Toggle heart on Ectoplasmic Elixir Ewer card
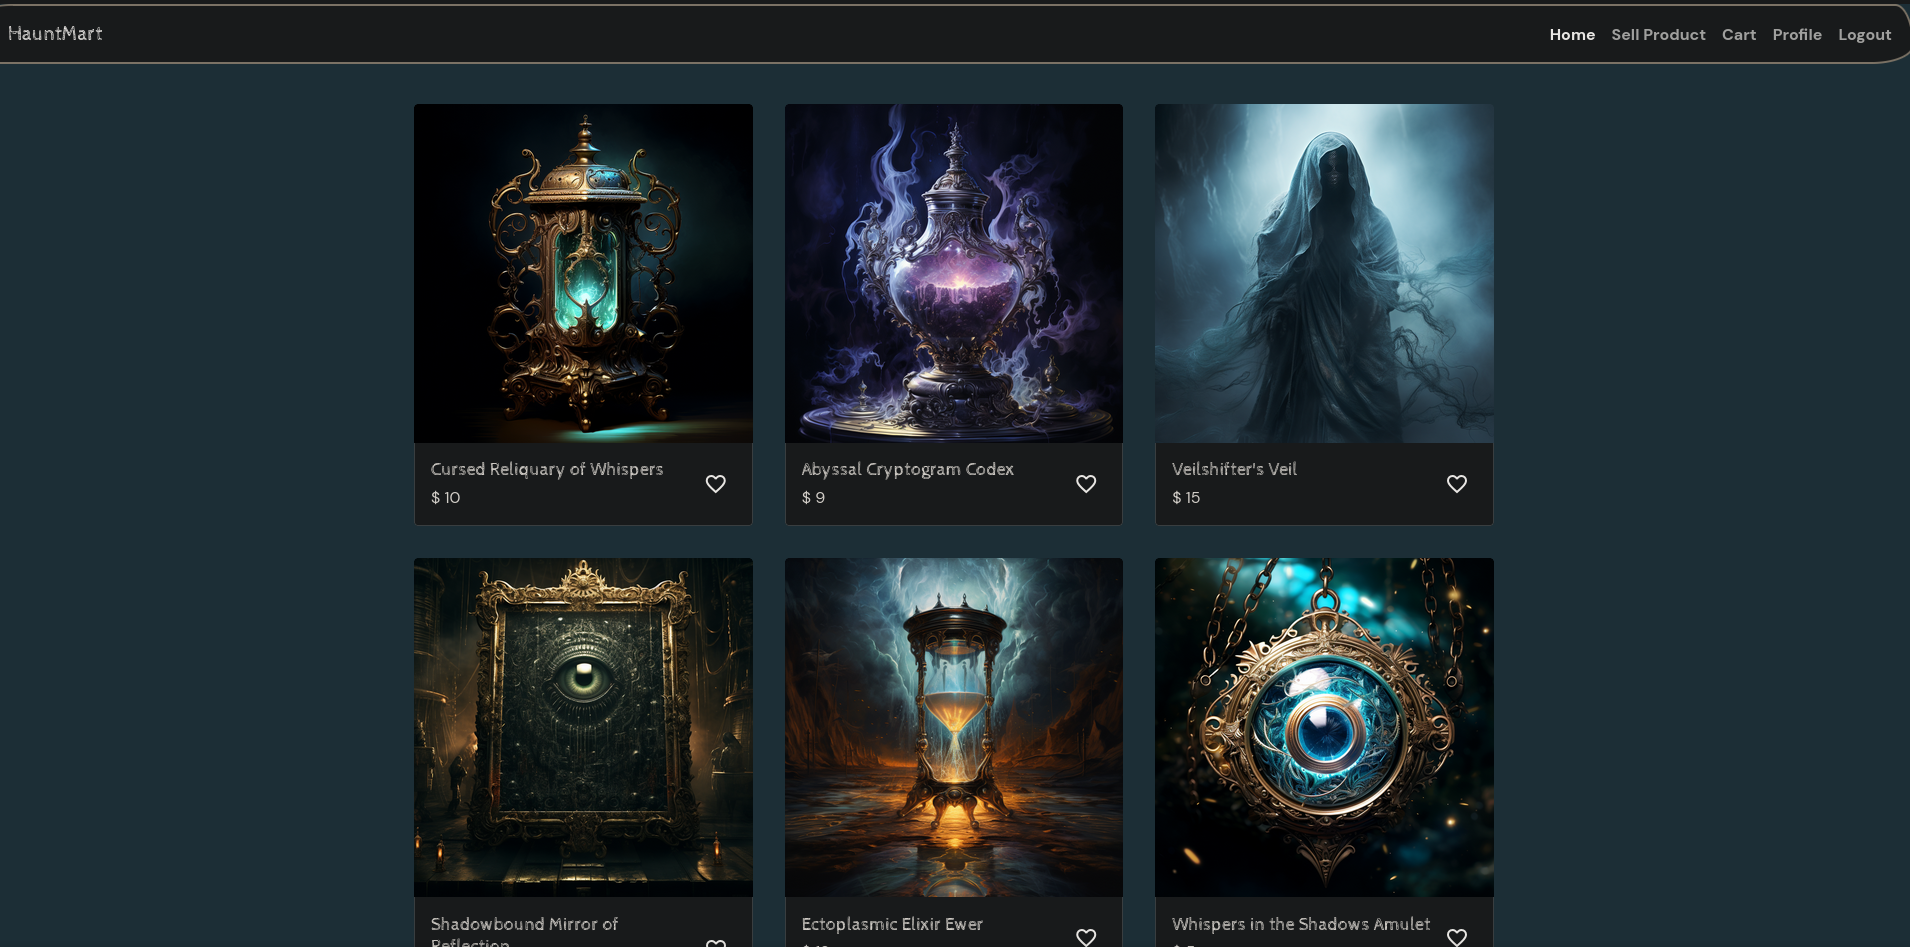 1086,937
